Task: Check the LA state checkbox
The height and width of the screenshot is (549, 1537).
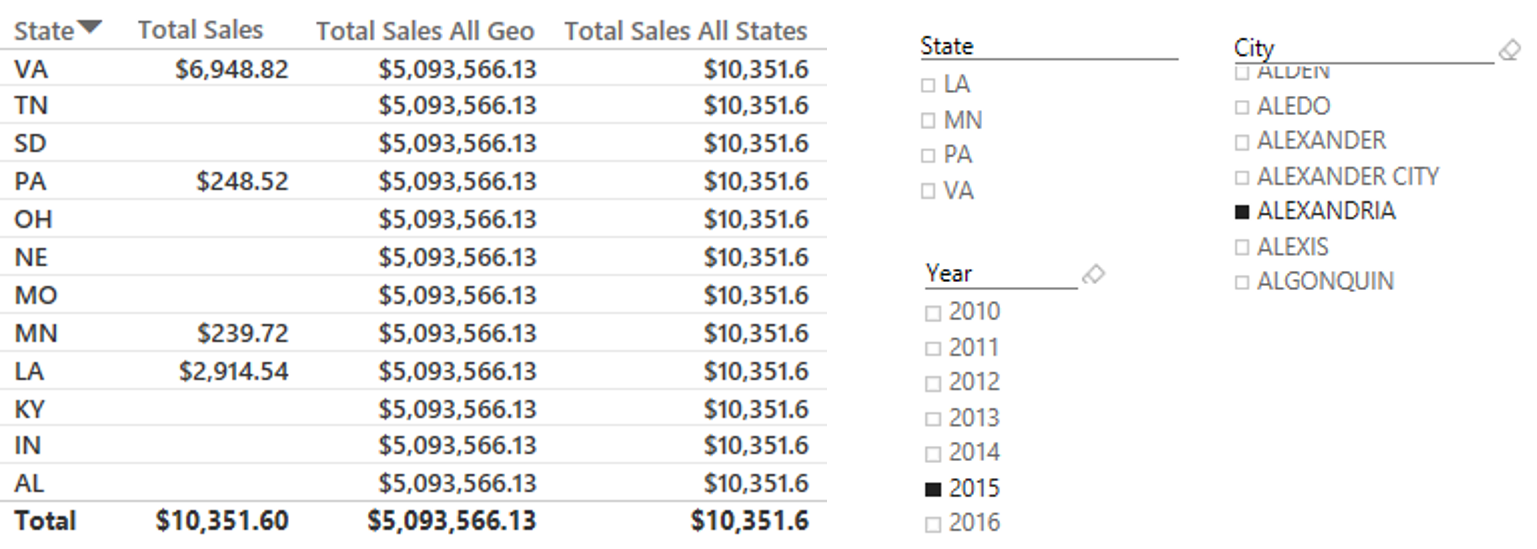Action: pyautogui.click(x=928, y=86)
